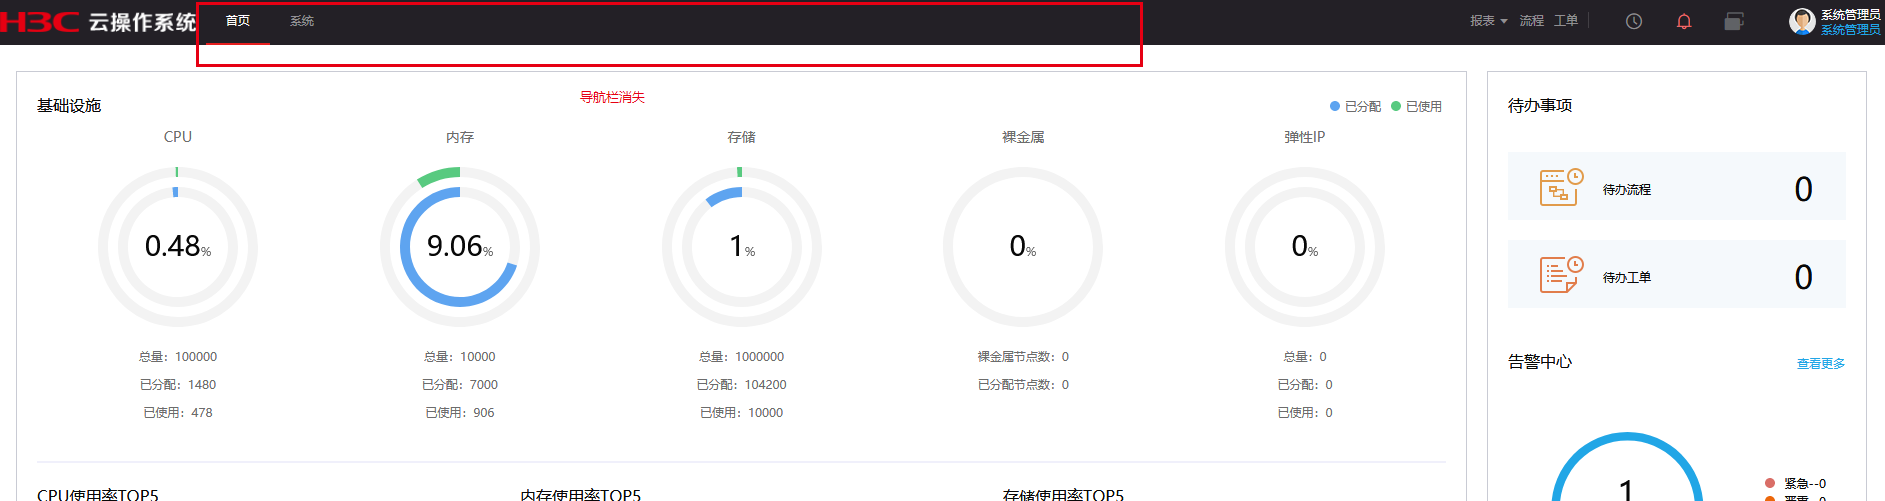Click the 存储使用率TOP5 heading
Screen dimensions: 1885x501
pyautogui.click(x=1063, y=494)
